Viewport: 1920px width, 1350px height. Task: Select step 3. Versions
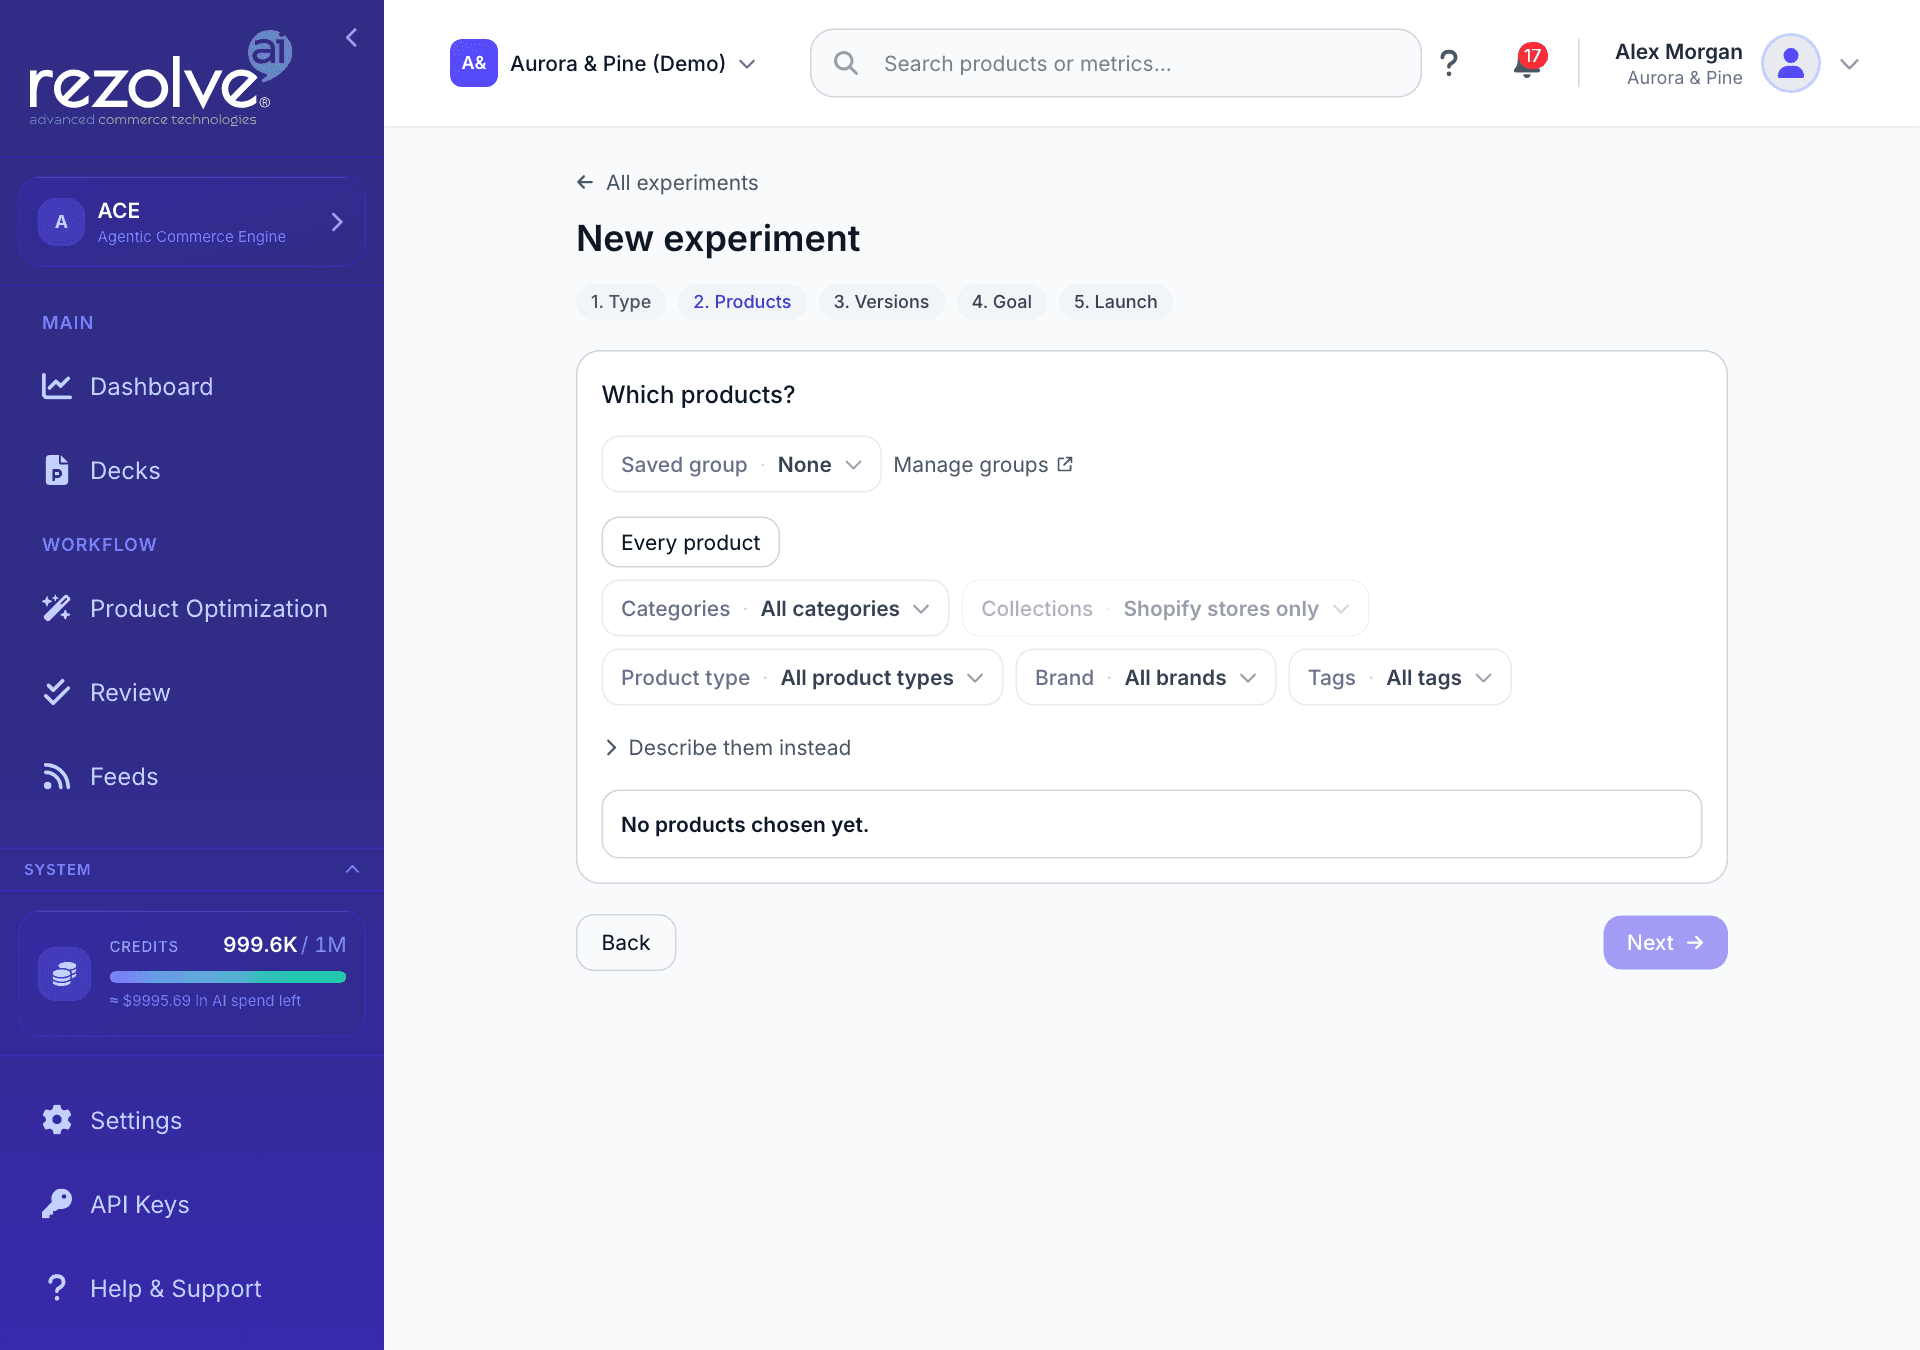pyautogui.click(x=881, y=302)
